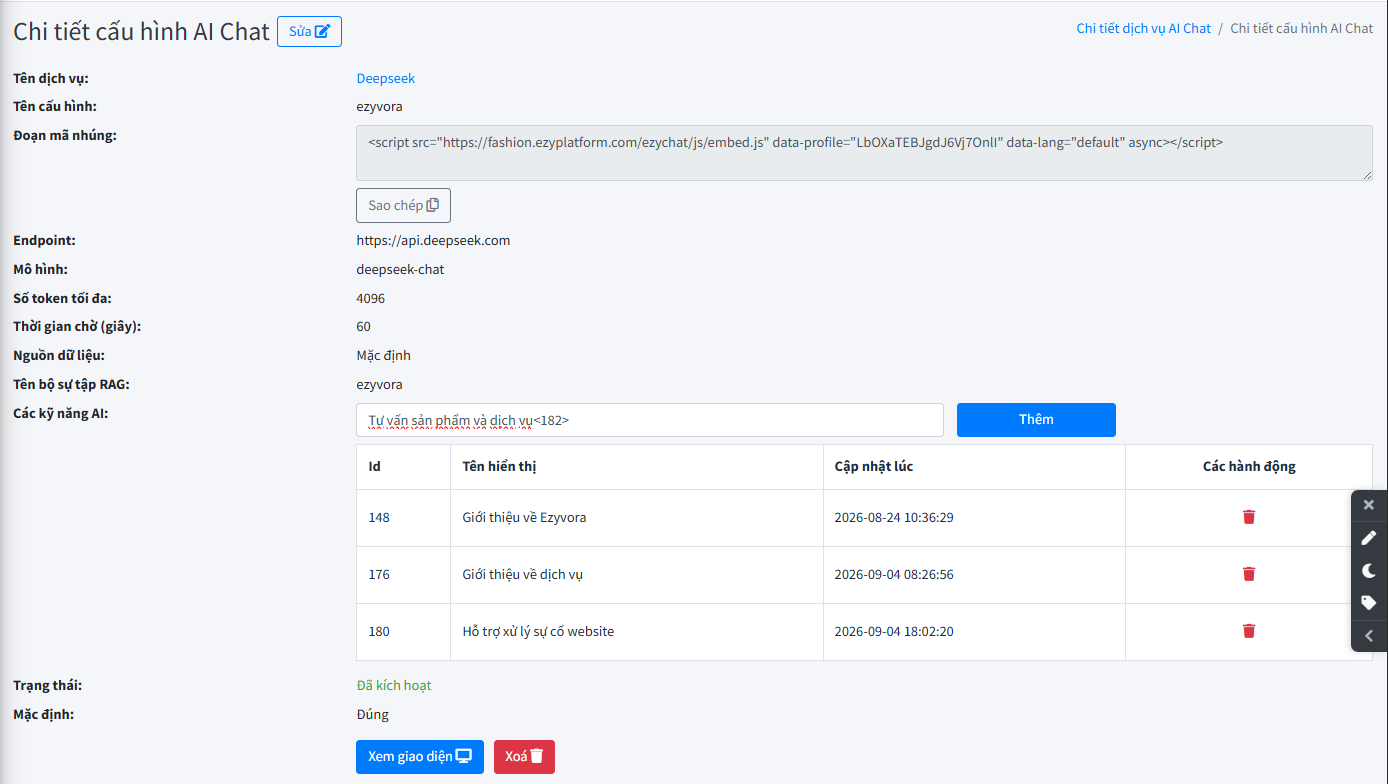Click the endpoint value https://api.deepseek.com

click(x=434, y=241)
